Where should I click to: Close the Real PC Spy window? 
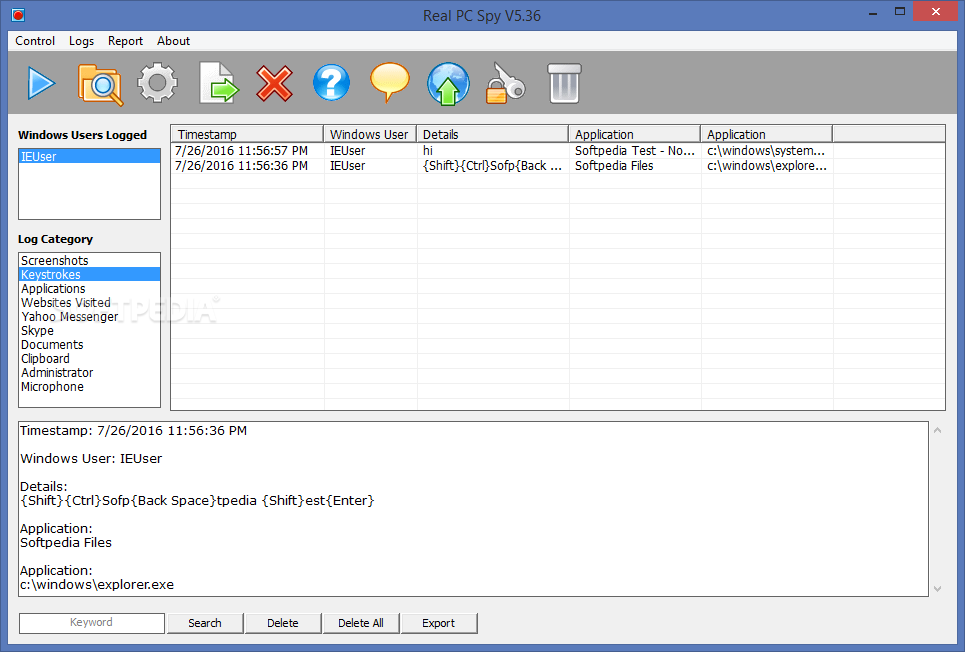[936, 12]
